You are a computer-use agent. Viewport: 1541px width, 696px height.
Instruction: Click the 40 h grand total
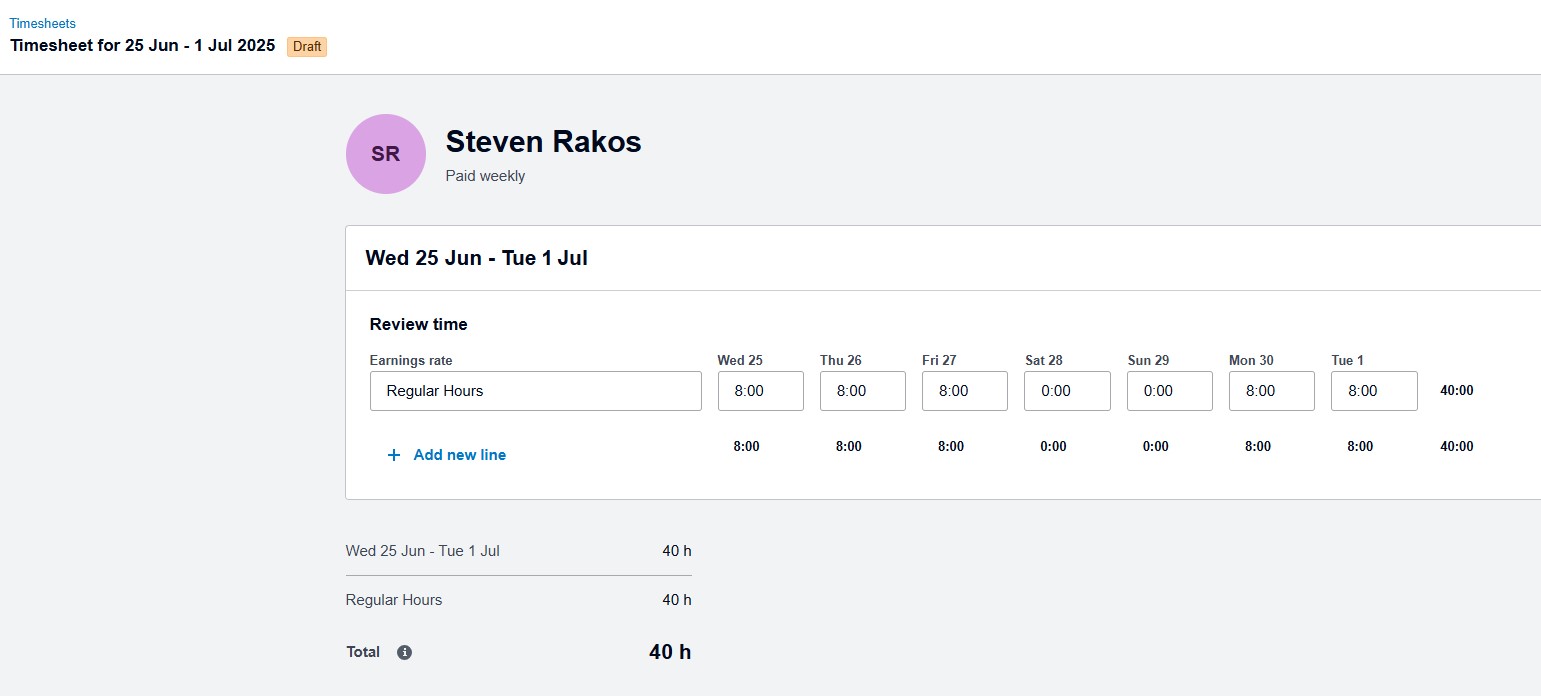point(669,652)
